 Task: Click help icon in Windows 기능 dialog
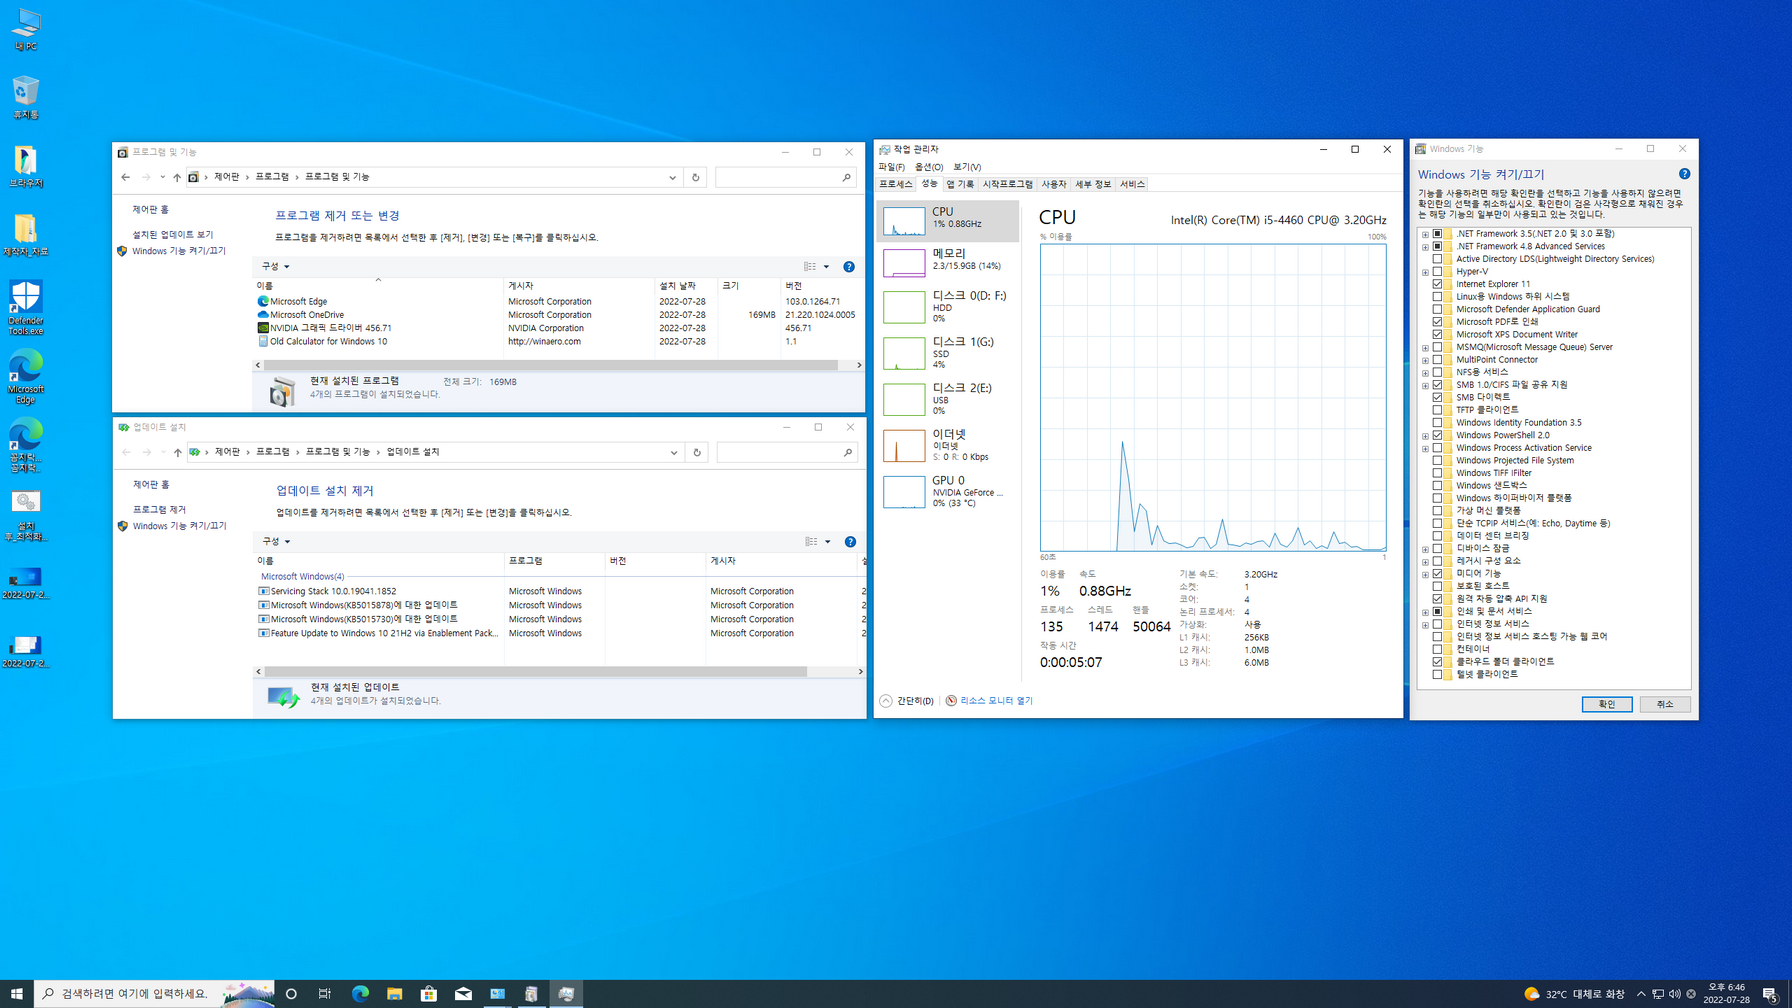[x=1684, y=174]
